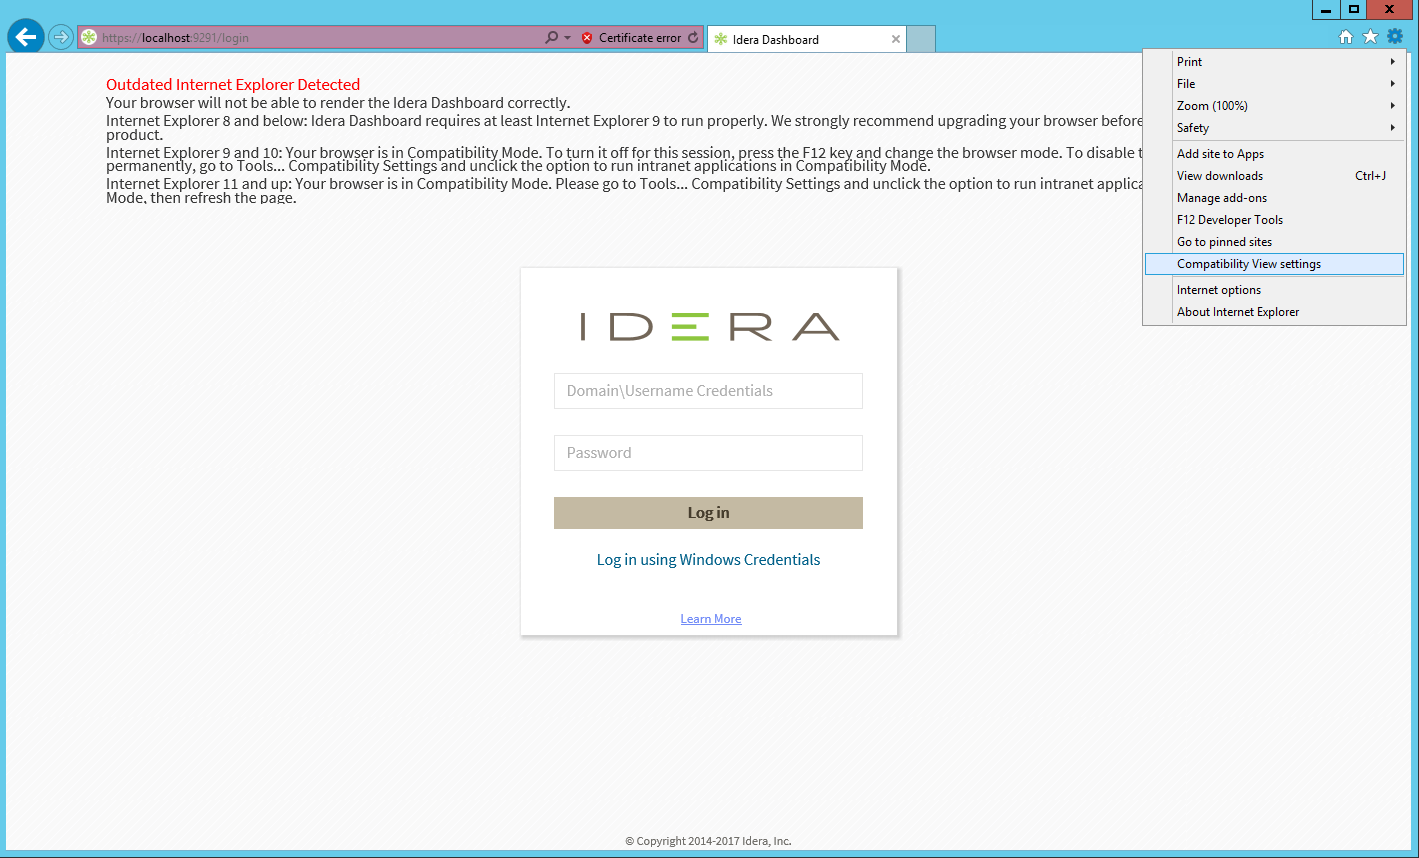Choose About Internet Explorer
Viewport: 1419px width, 858px height.
click(x=1274, y=312)
